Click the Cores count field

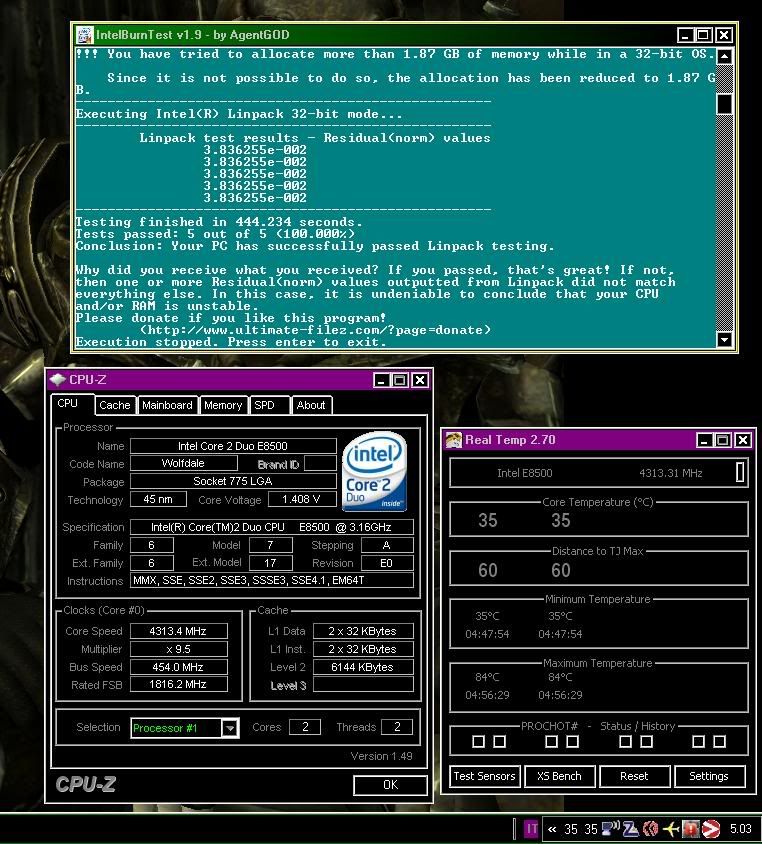coord(305,727)
